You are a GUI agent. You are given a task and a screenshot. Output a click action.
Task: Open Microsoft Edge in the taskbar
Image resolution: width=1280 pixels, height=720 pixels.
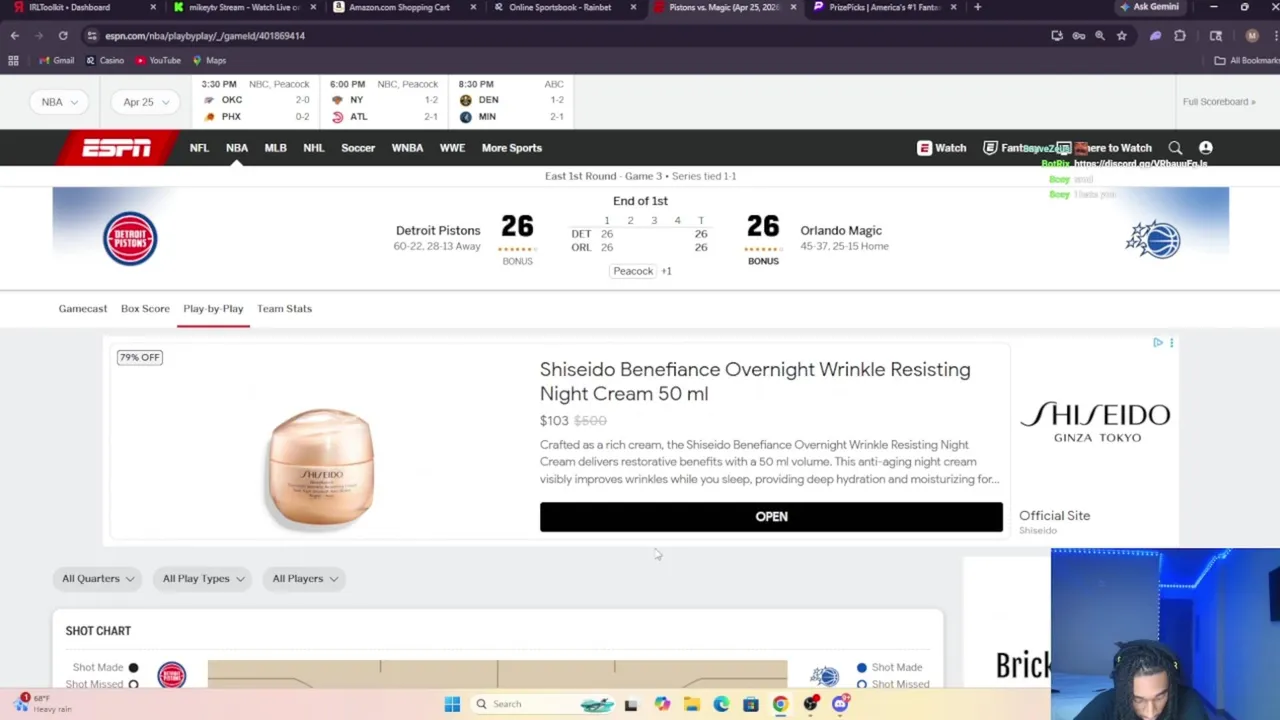(x=721, y=704)
